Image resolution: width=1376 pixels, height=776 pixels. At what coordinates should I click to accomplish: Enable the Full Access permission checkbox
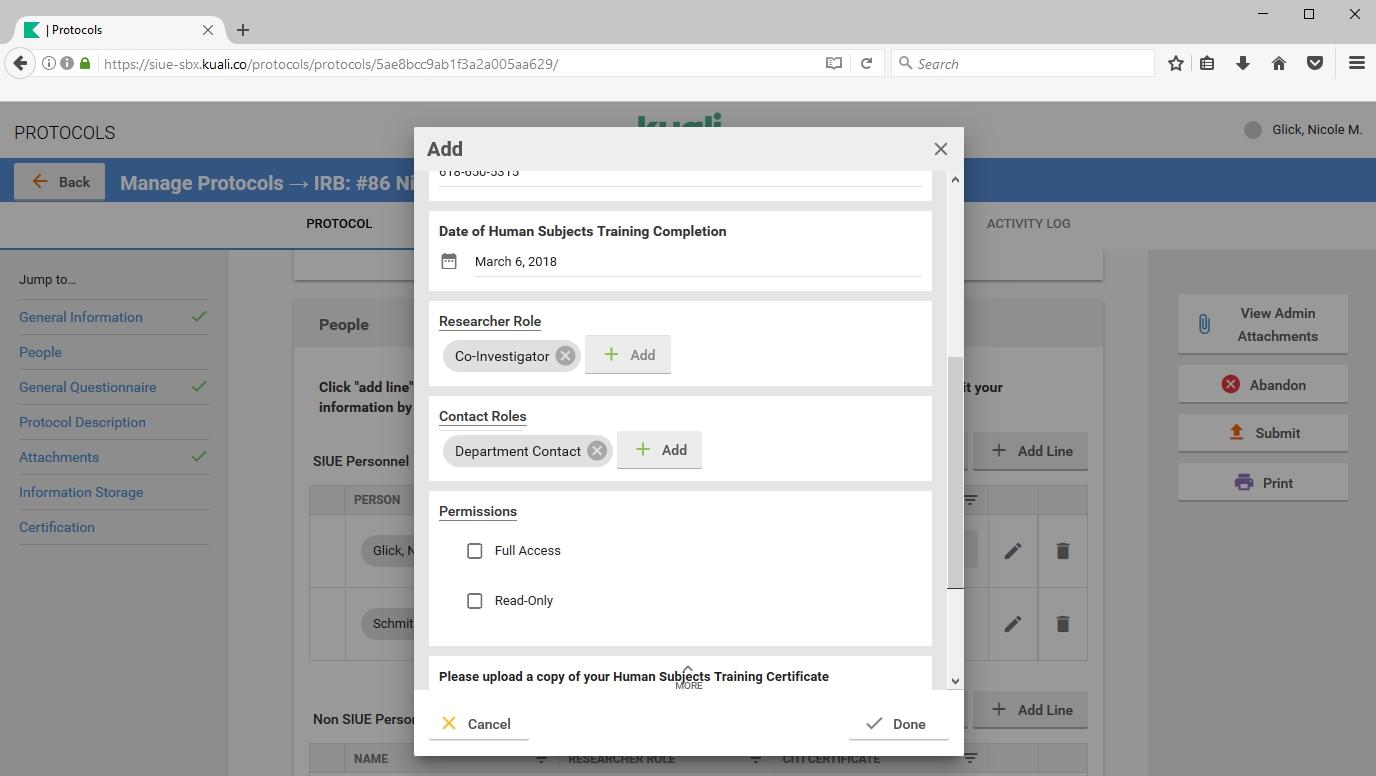(x=475, y=551)
